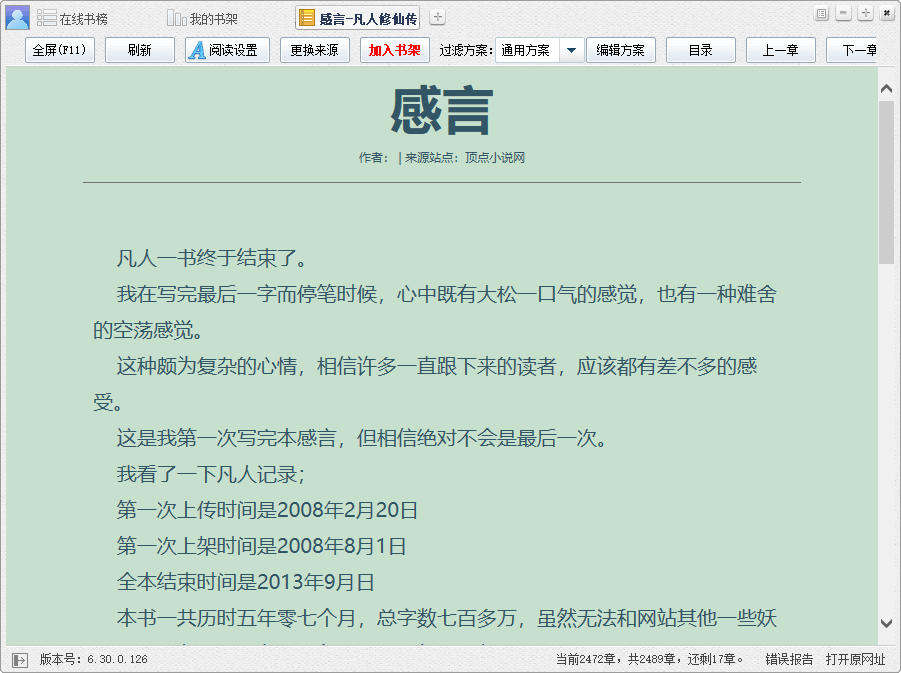Click 刷新 to refresh the chapter
The width and height of the screenshot is (901, 673).
[139, 50]
